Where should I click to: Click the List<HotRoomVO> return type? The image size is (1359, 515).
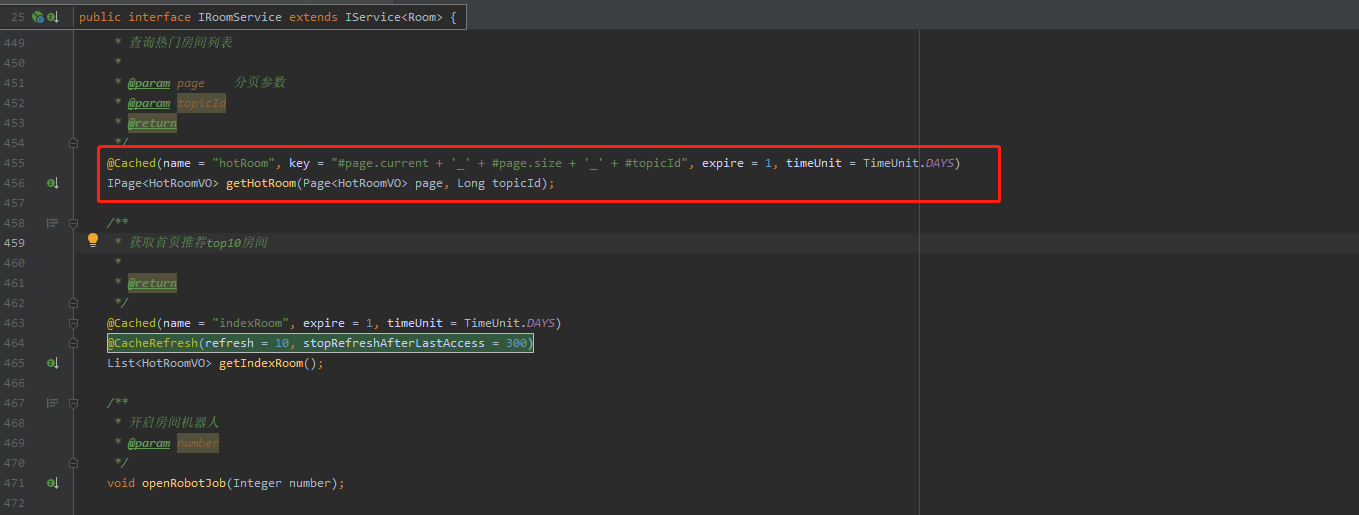pyautogui.click(x=159, y=363)
